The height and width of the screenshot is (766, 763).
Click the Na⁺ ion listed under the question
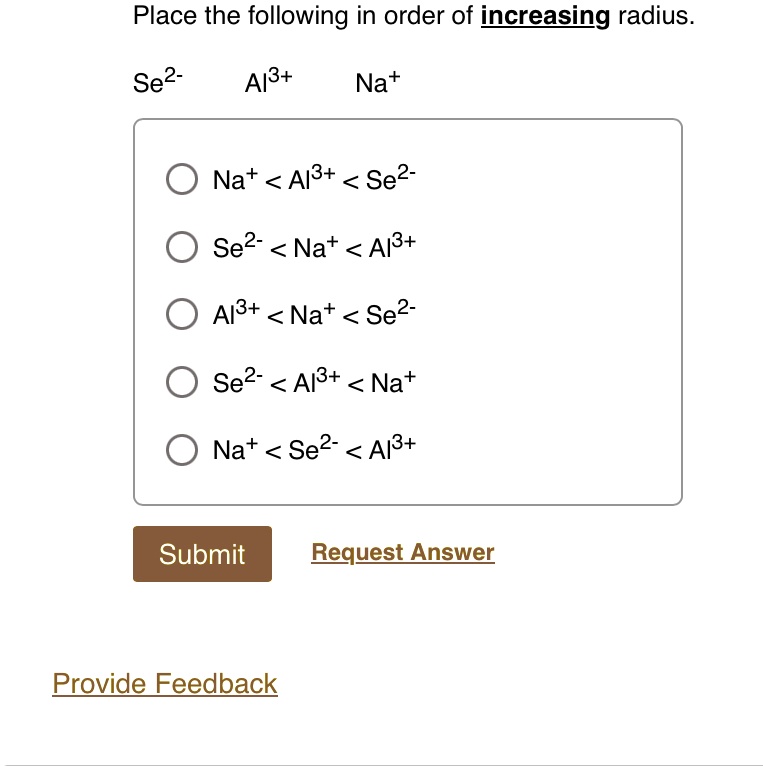378,82
